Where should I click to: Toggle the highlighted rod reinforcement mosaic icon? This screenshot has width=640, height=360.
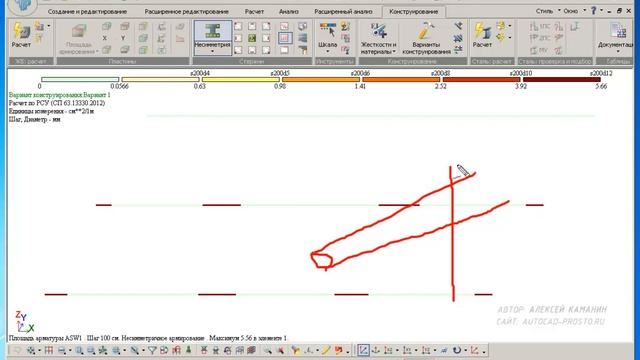pyautogui.click(x=284, y=38)
